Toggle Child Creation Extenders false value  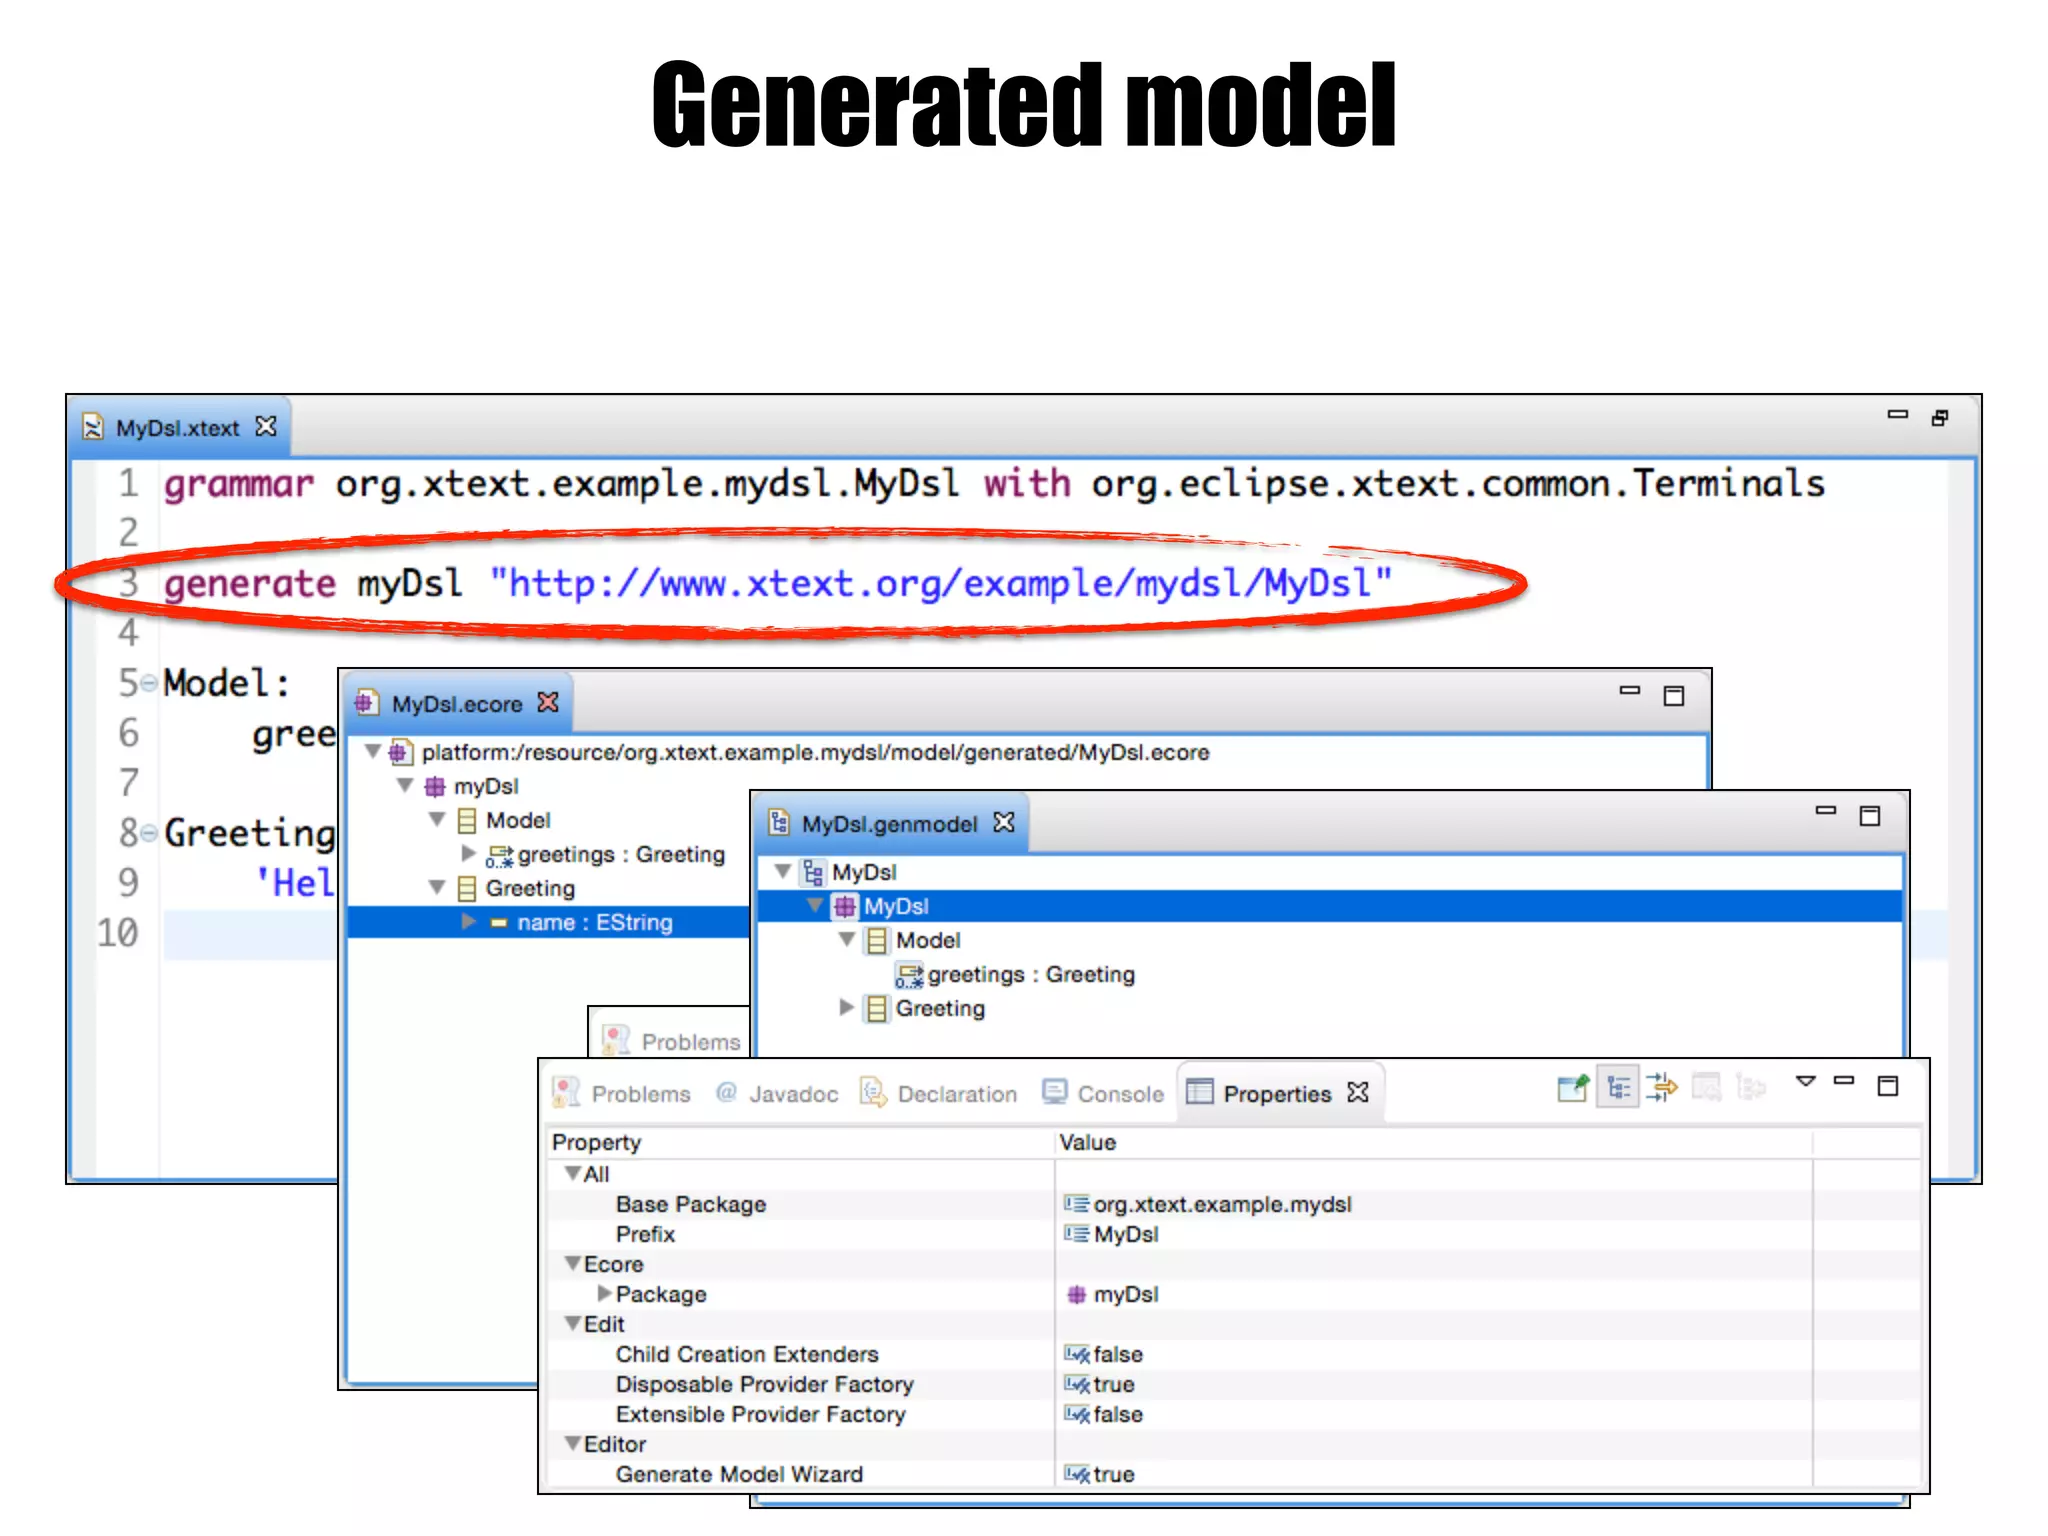click(x=1117, y=1354)
